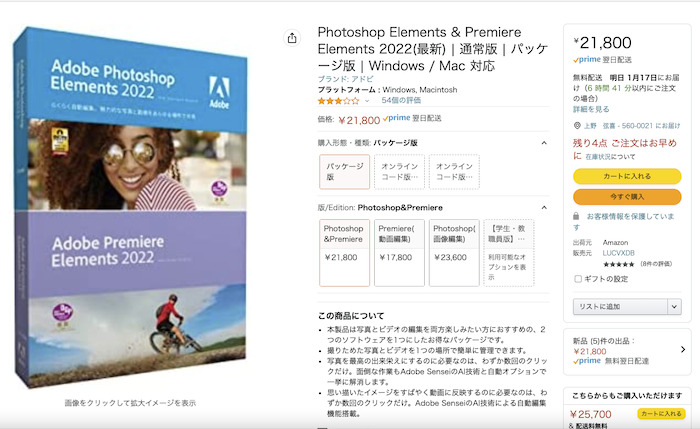Viewport: 700px width, 429px height.
Task: Open the new offers chevron arrow
Action: [683, 350]
